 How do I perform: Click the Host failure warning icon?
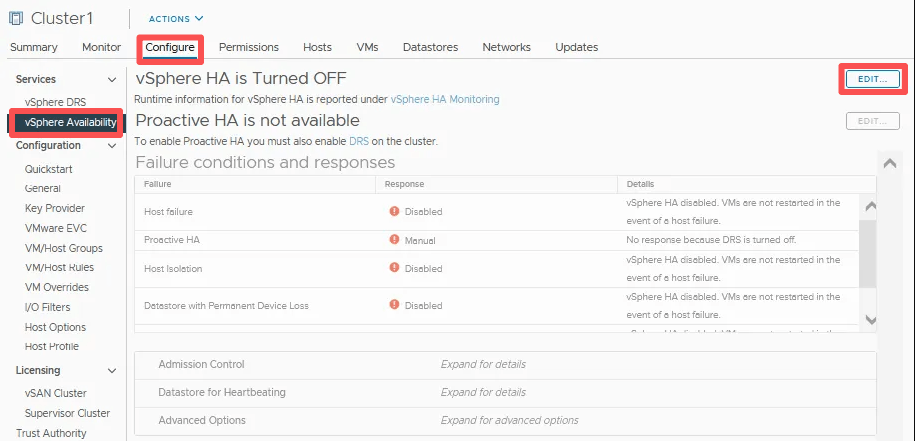coord(394,211)
